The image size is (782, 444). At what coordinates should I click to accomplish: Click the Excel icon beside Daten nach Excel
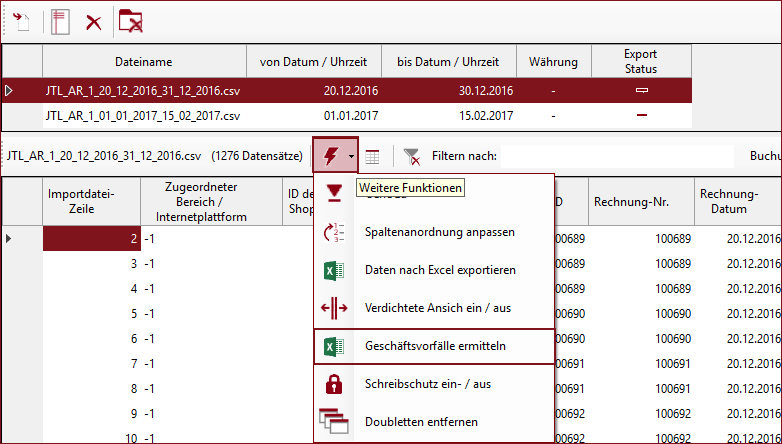pos(334,270)
